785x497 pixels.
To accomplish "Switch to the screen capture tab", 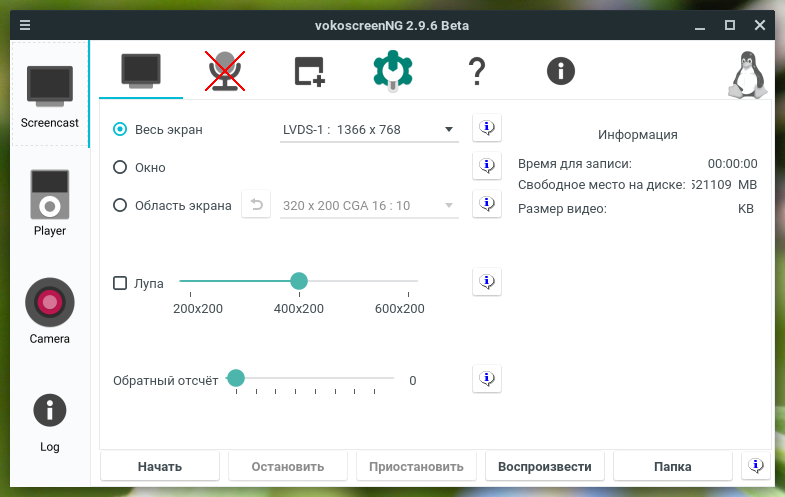I will (x=141, y=71).
